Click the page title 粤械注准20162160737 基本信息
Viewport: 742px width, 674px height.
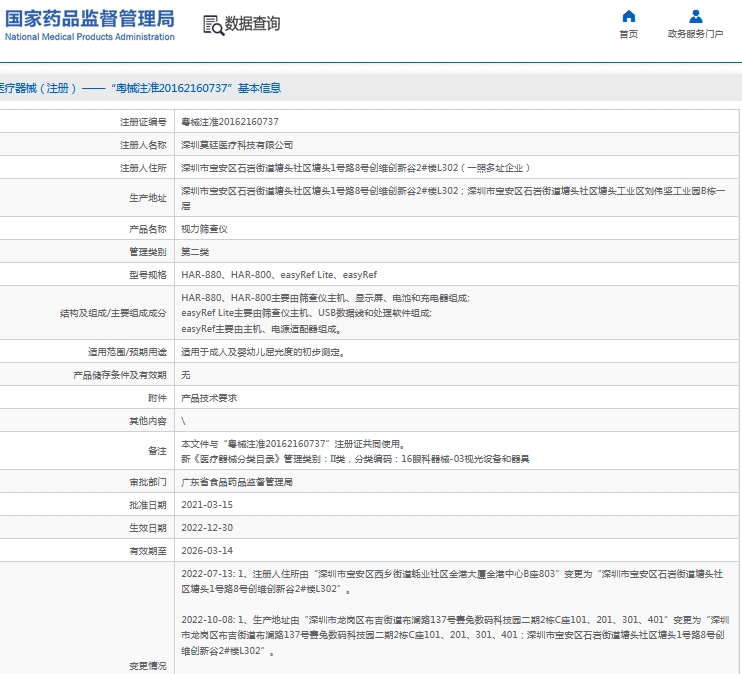[196, 88]
